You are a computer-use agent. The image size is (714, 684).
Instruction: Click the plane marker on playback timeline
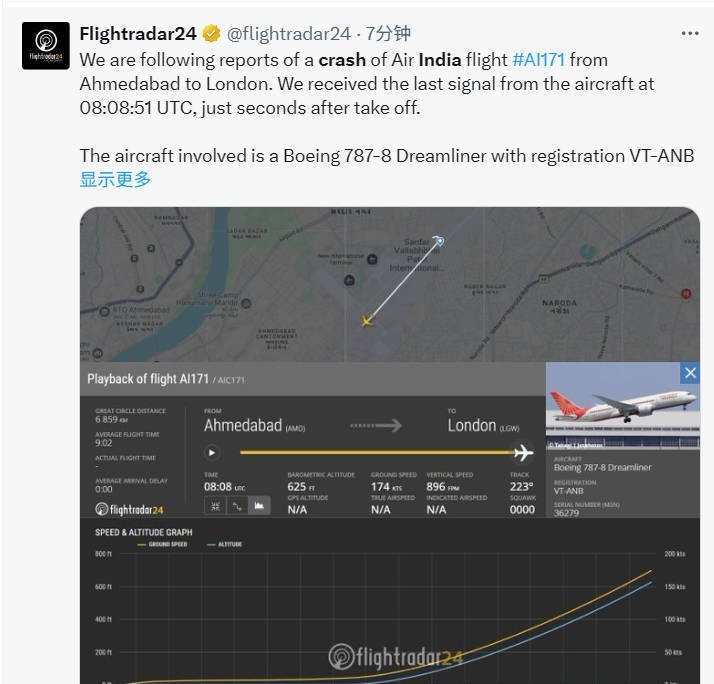[x=523, y=453]
